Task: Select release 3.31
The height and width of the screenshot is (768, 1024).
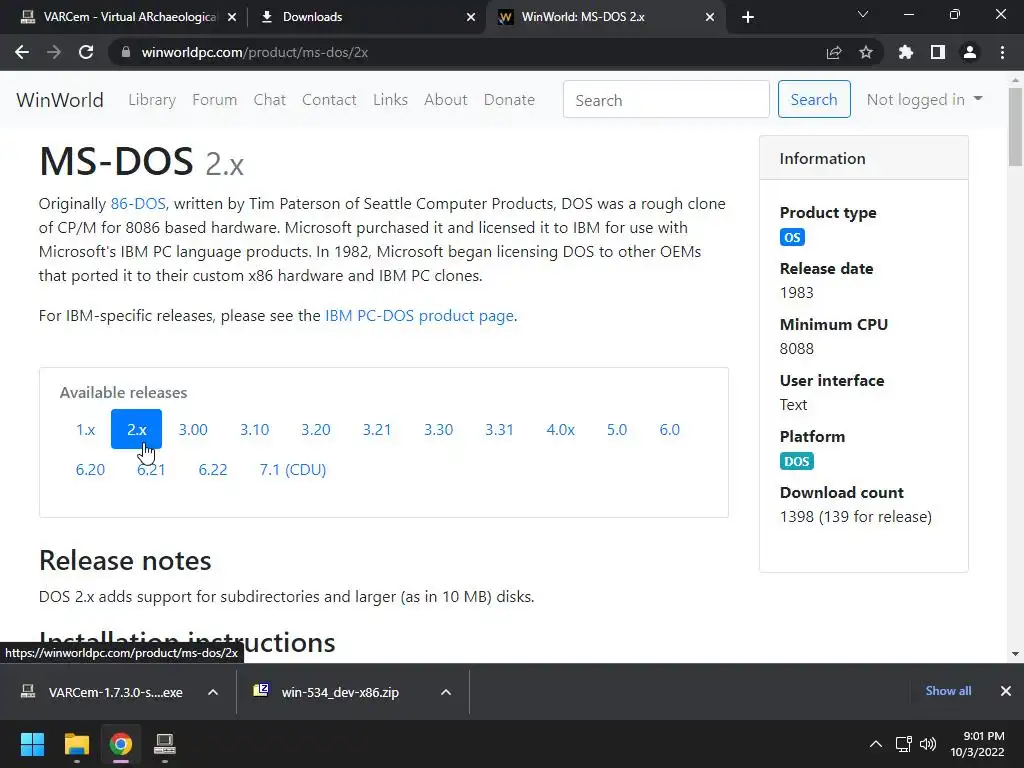Action: tap(500, 430)
